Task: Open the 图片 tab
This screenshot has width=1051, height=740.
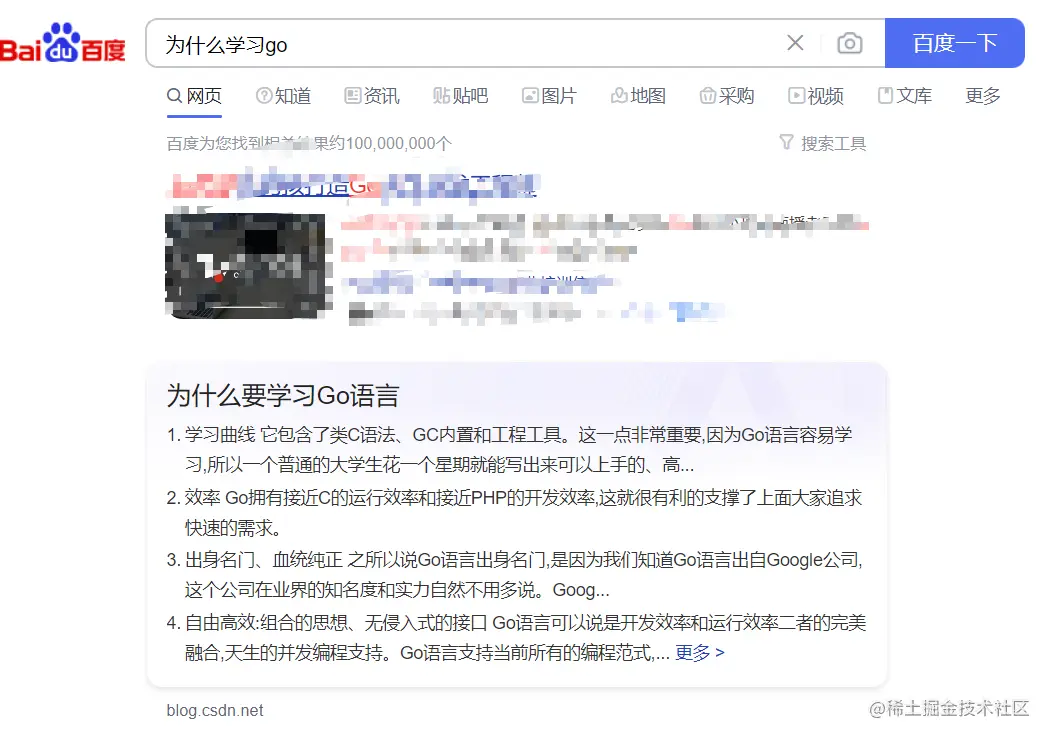Action: (x=550, y=96)
